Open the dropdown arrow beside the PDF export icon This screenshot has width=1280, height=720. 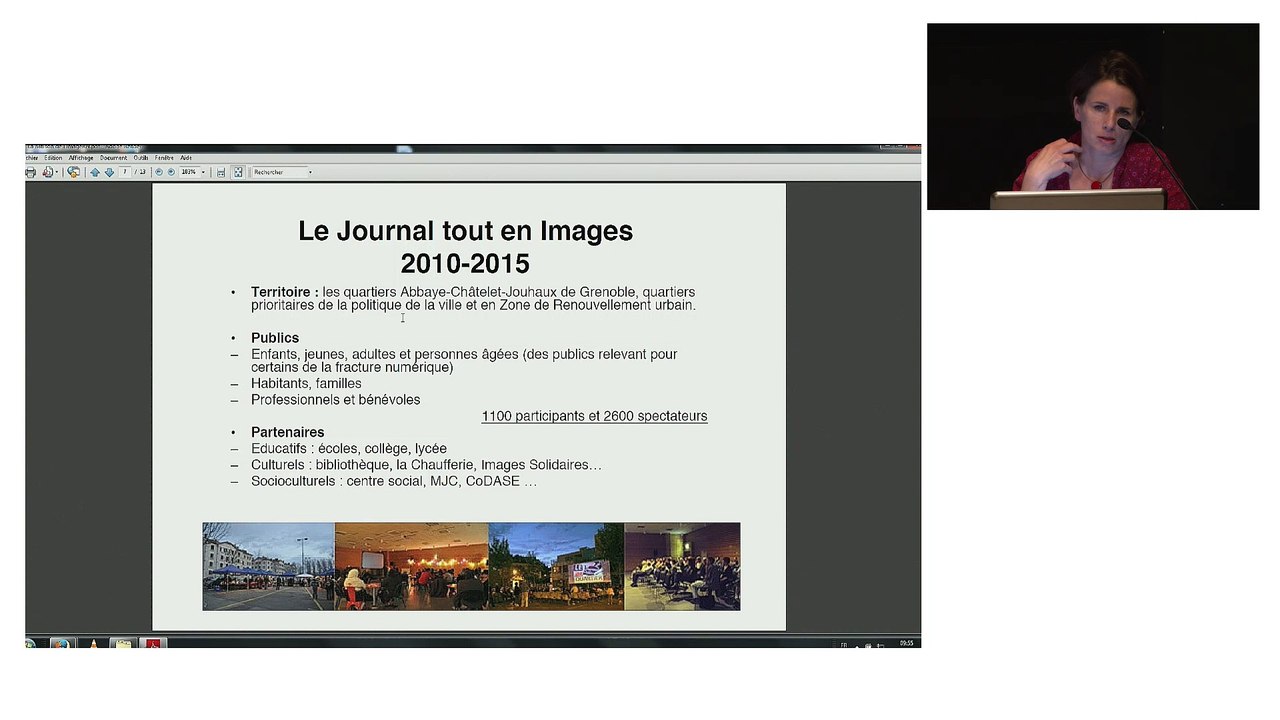(x=57, y=172)
